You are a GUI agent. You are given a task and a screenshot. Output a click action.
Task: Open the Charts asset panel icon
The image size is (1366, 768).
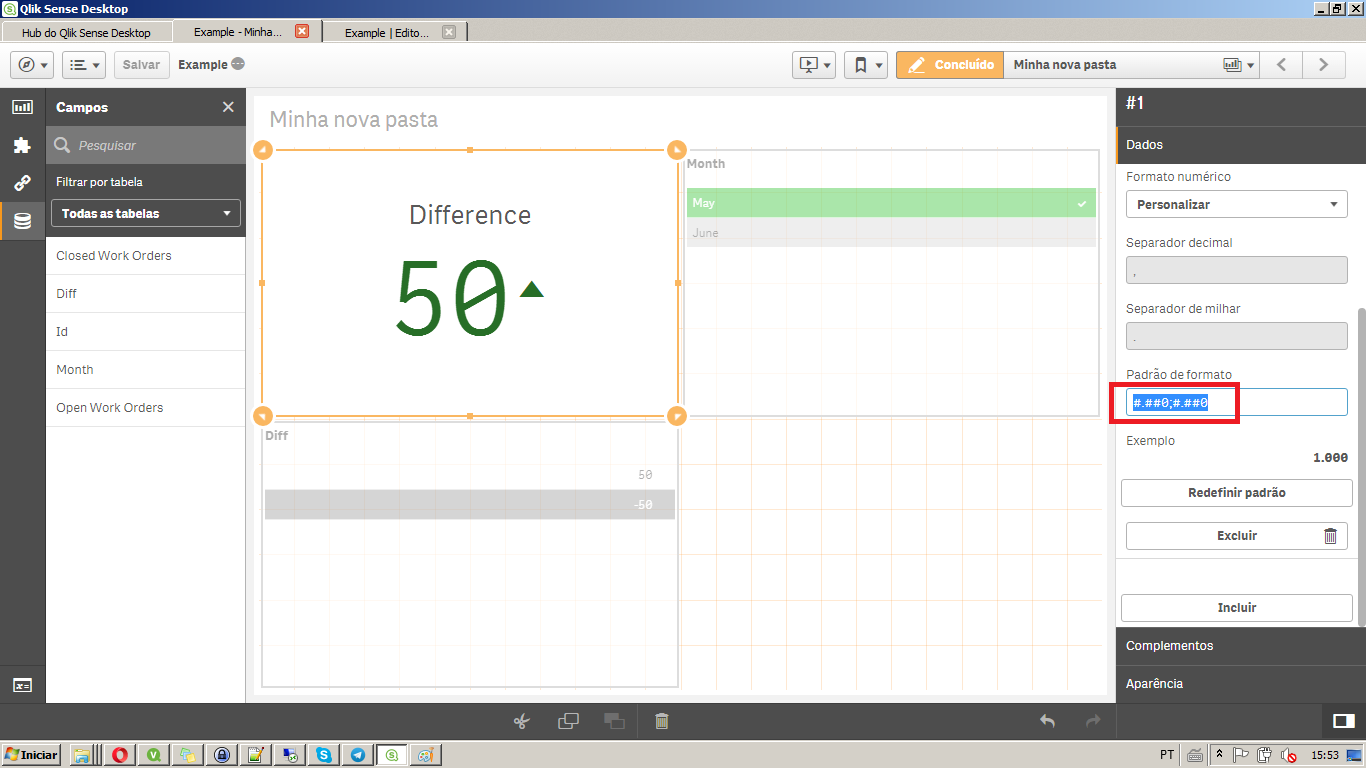point(22,107)
